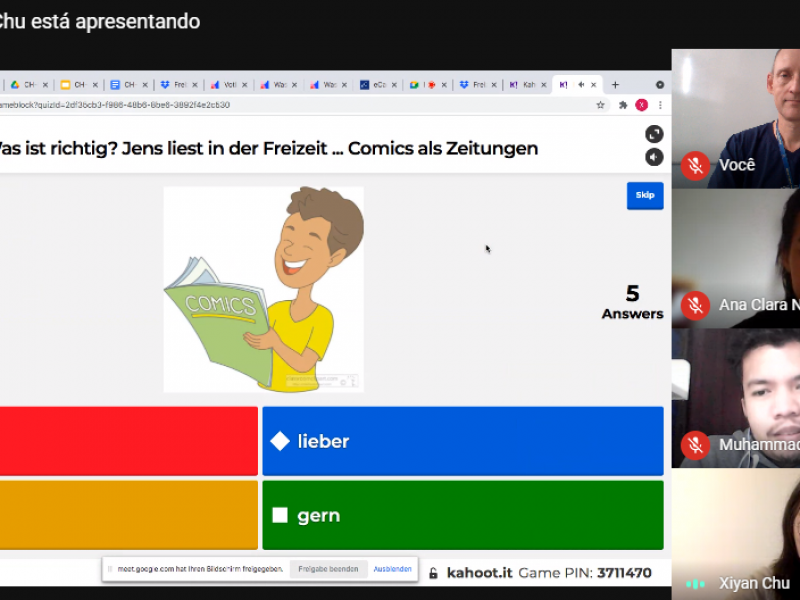The width and height of the screenshot is (800, 600).
Task: Click the 'Ausblenden' link
Action: tap(392, 569)
